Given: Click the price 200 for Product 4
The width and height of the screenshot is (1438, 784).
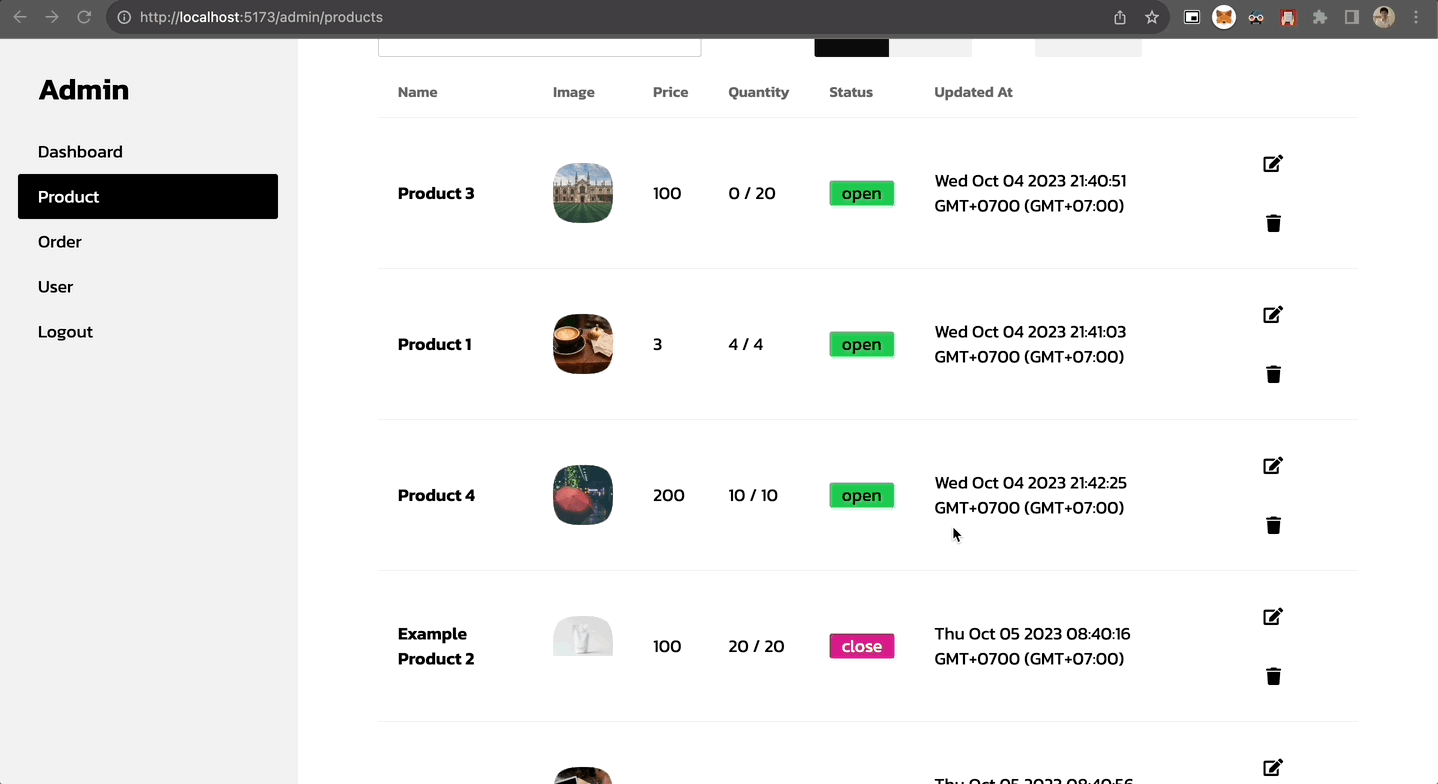Looking at the screenshot, I should pyautogui.click(x=669, y=496).
